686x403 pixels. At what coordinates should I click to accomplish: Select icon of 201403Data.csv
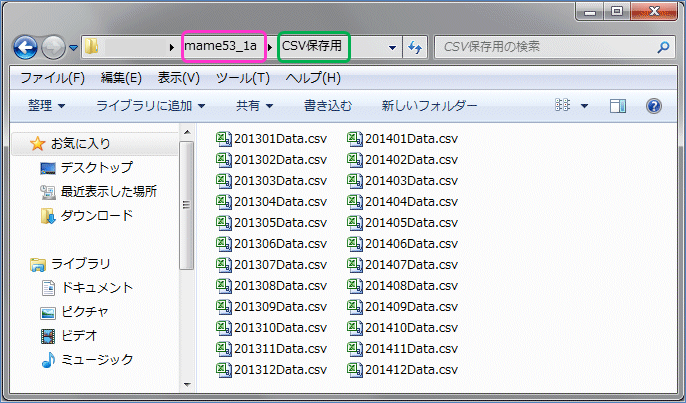point(355,181)
